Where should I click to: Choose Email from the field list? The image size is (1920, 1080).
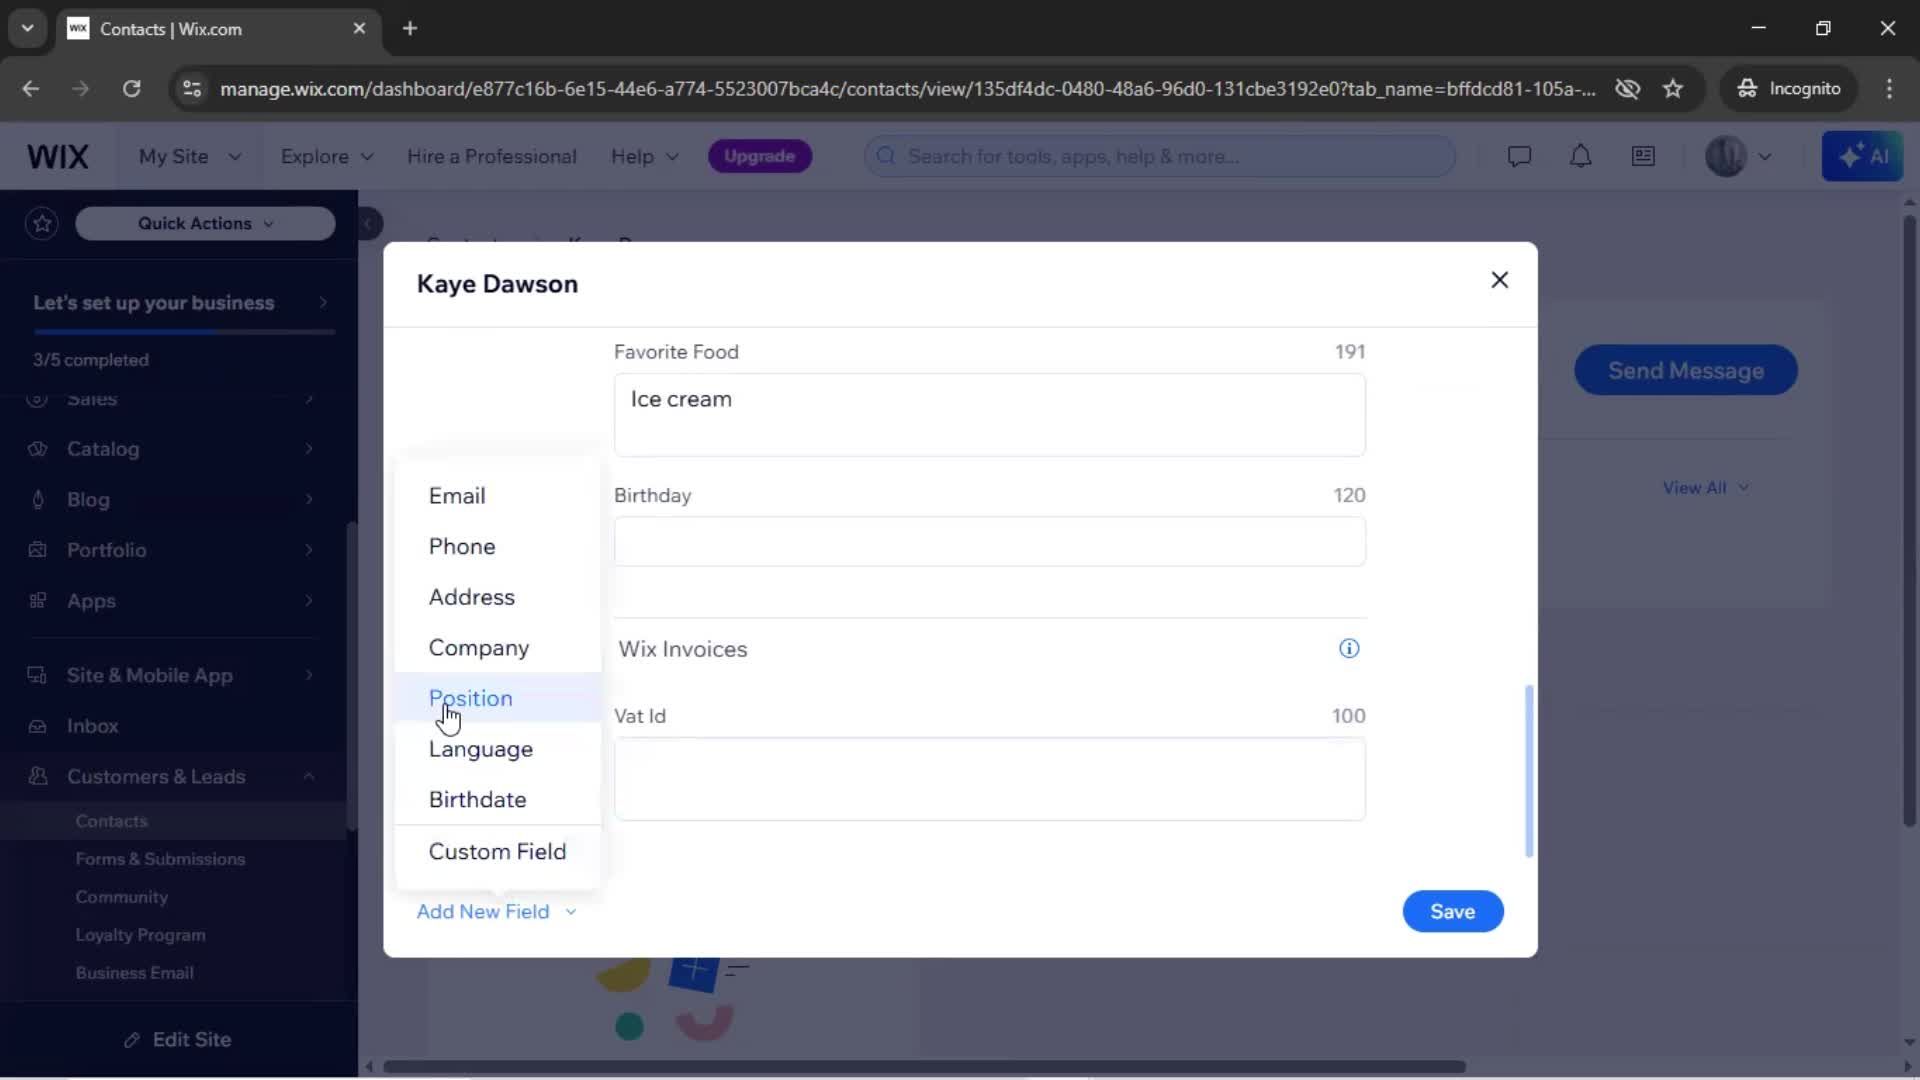click(498, 496)
